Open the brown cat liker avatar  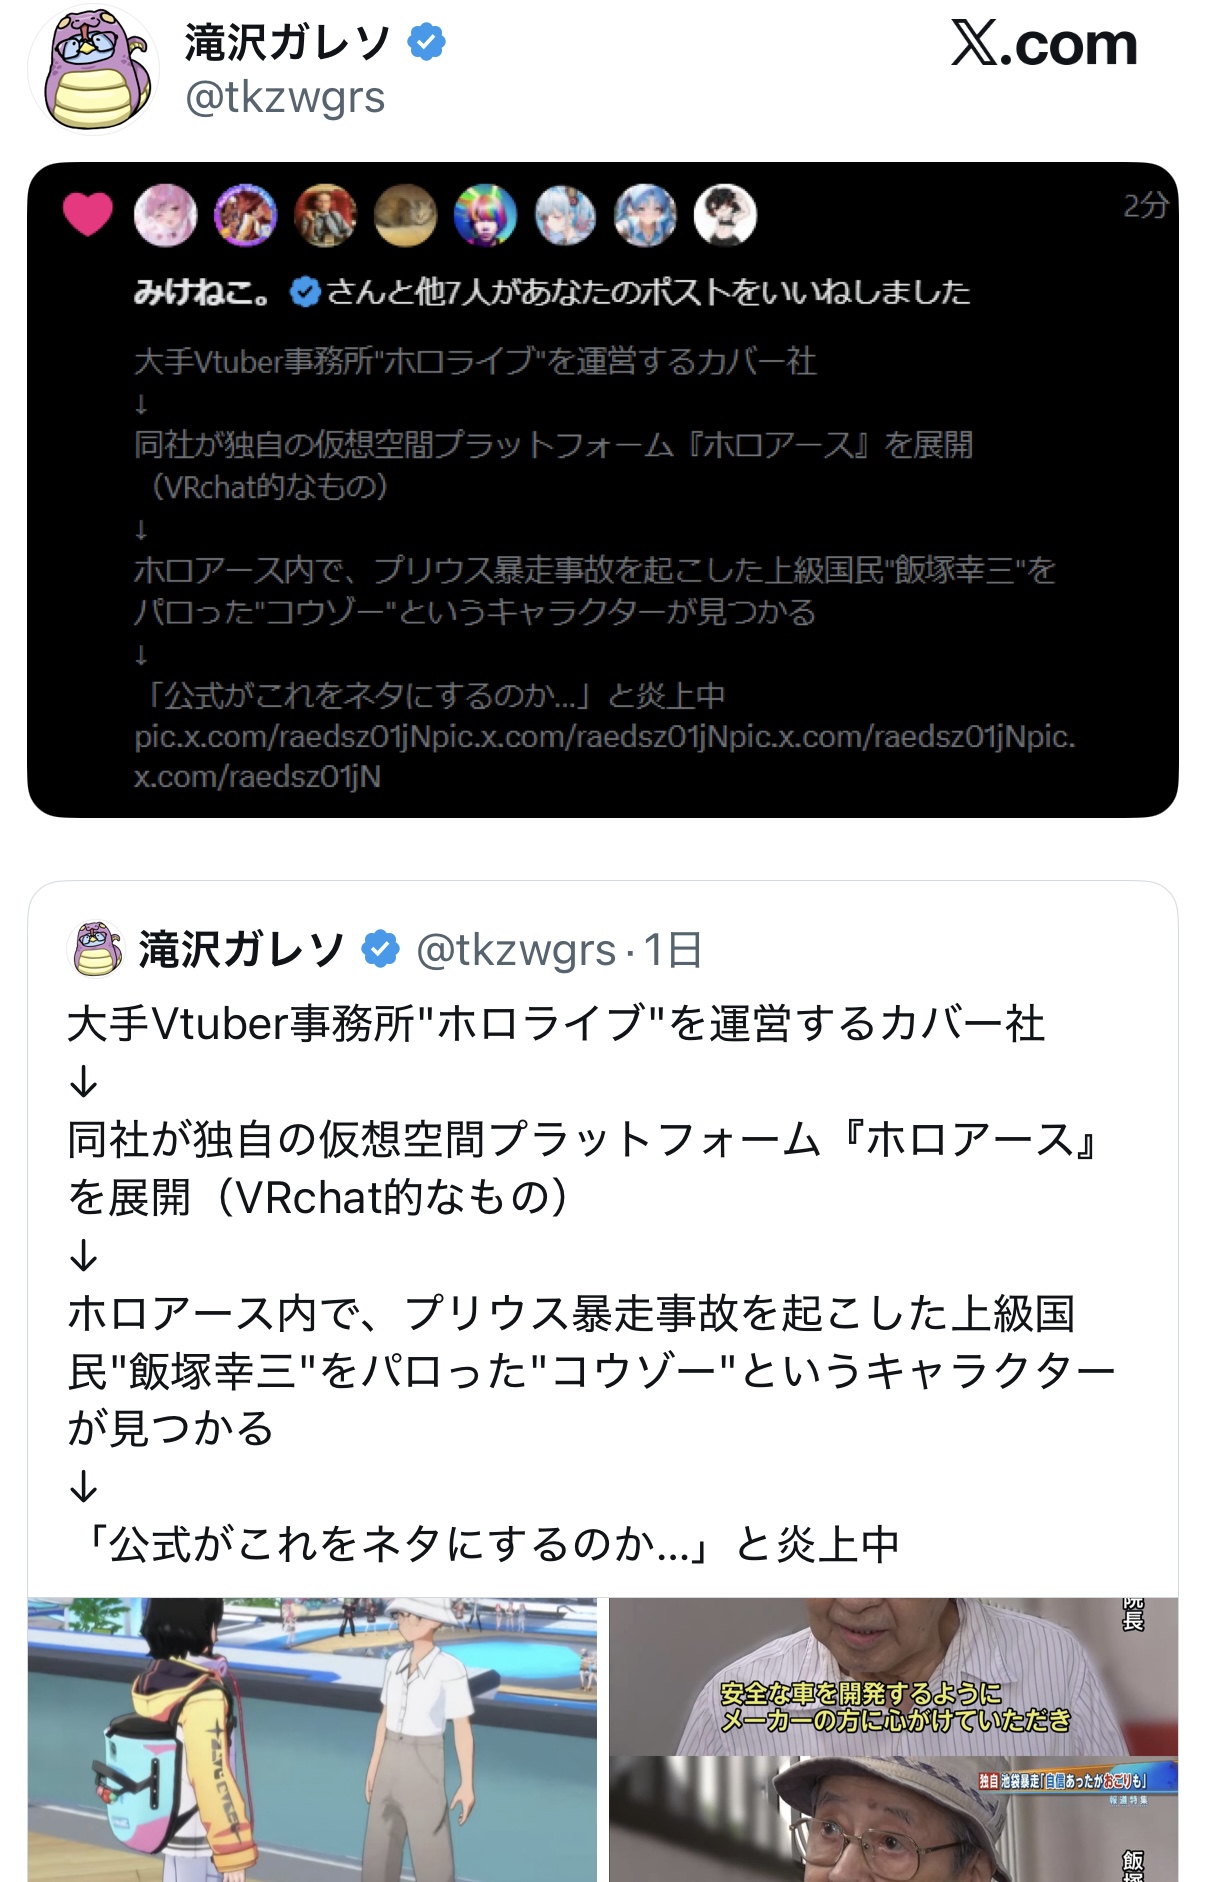406,215
